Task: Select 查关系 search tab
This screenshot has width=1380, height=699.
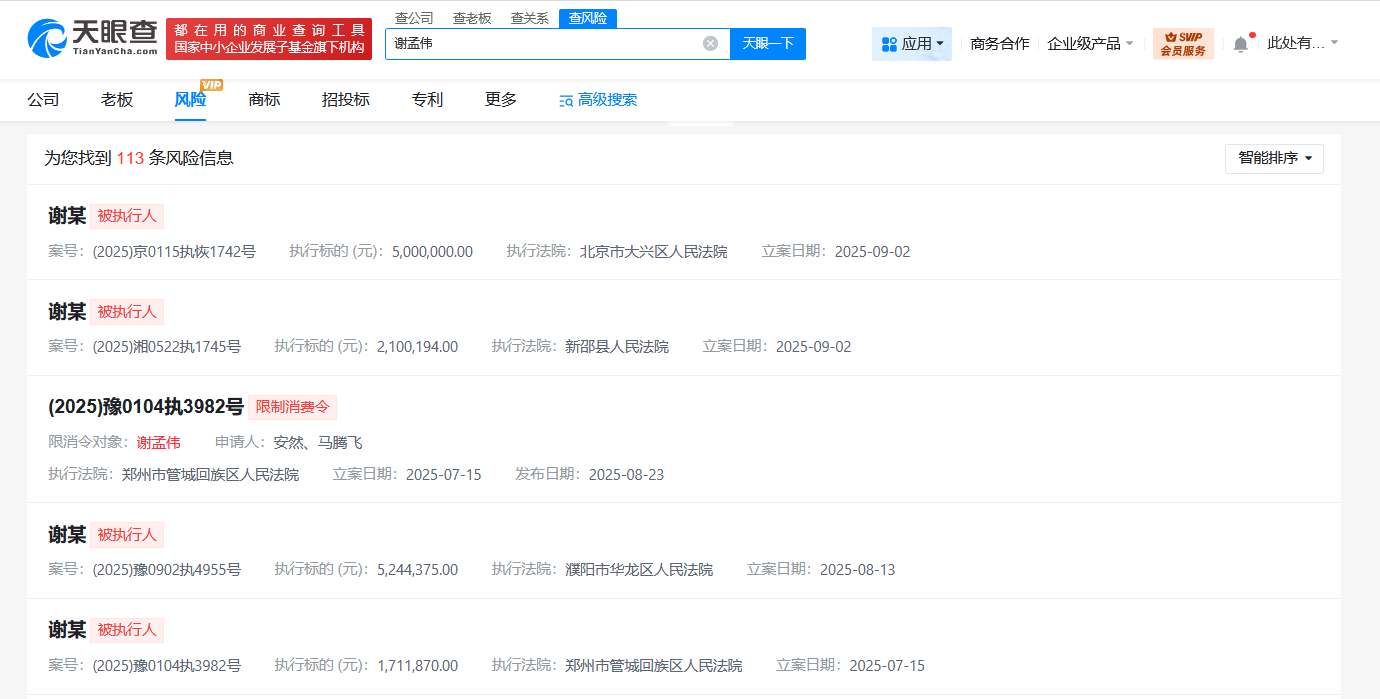Action: [530, 18]
